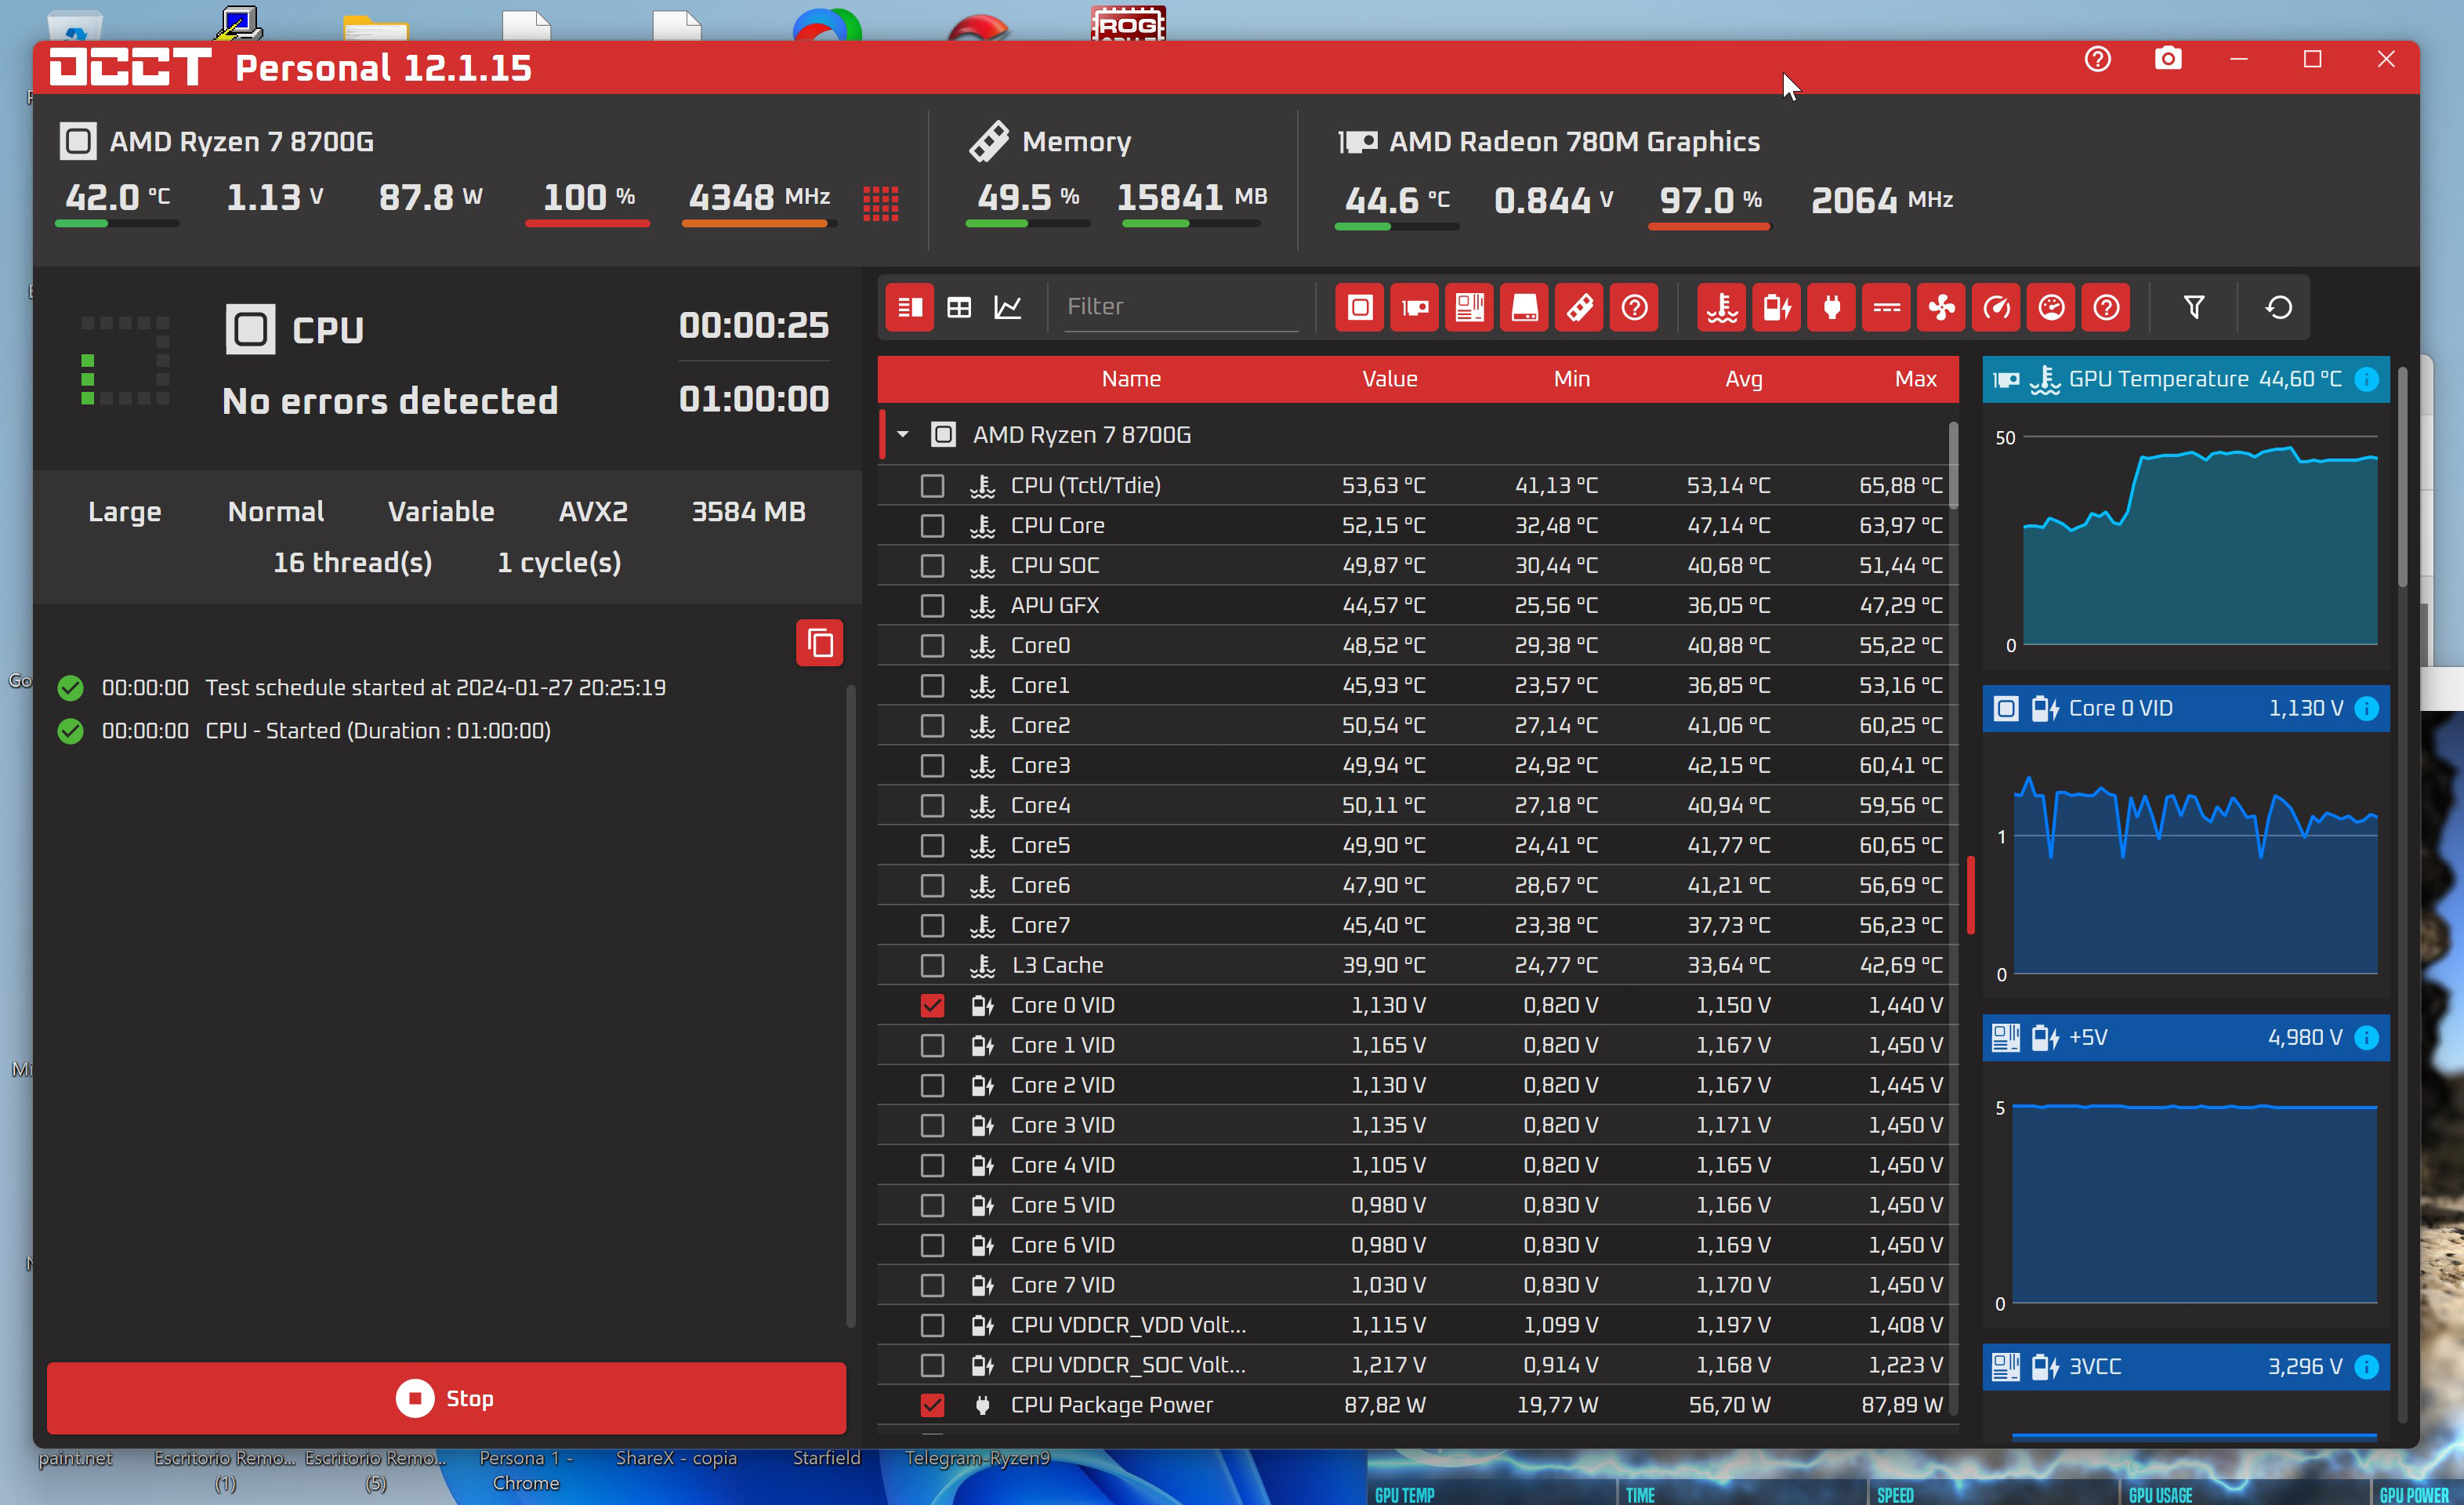Click the log entry 'CPU - Started (Duration : 01:00:00)'

pos(378,731)
